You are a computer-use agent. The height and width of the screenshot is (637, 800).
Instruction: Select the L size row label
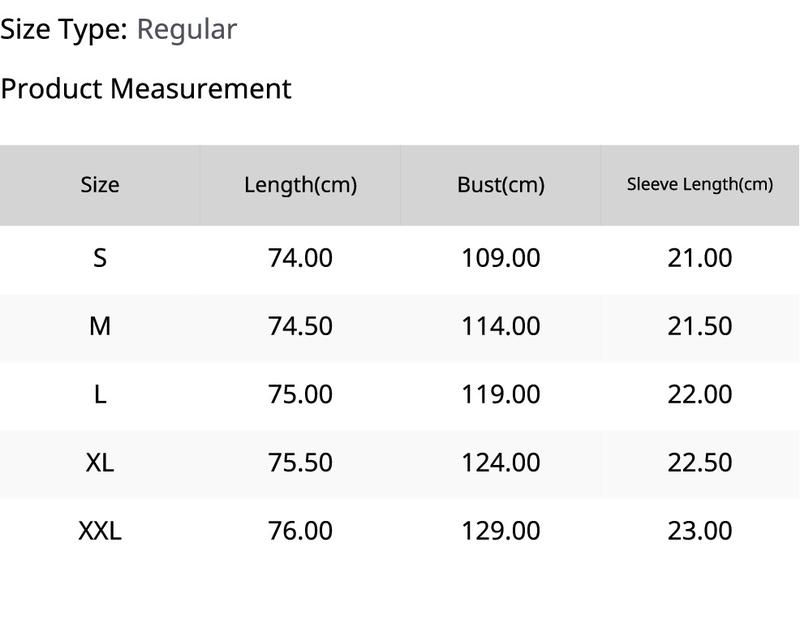pos(100,394)
